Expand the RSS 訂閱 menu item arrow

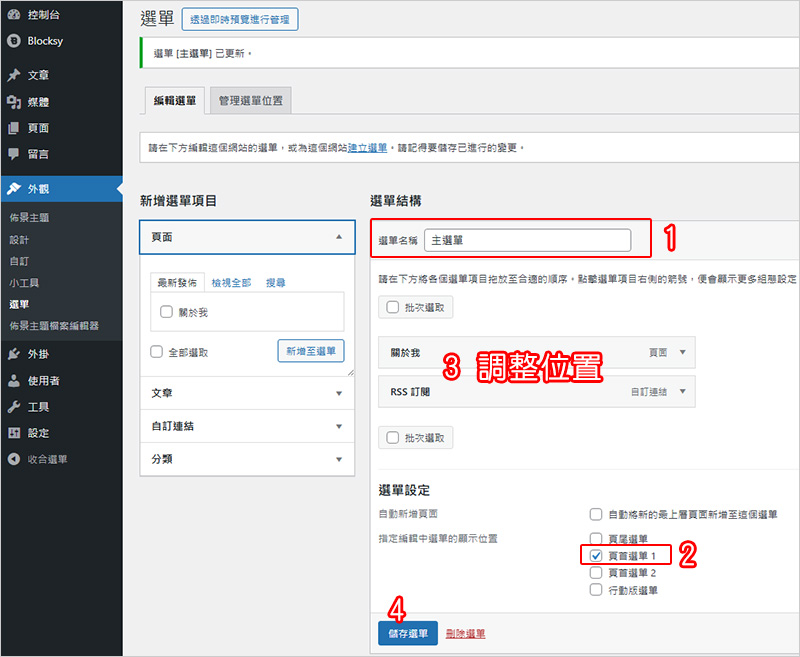682,393
